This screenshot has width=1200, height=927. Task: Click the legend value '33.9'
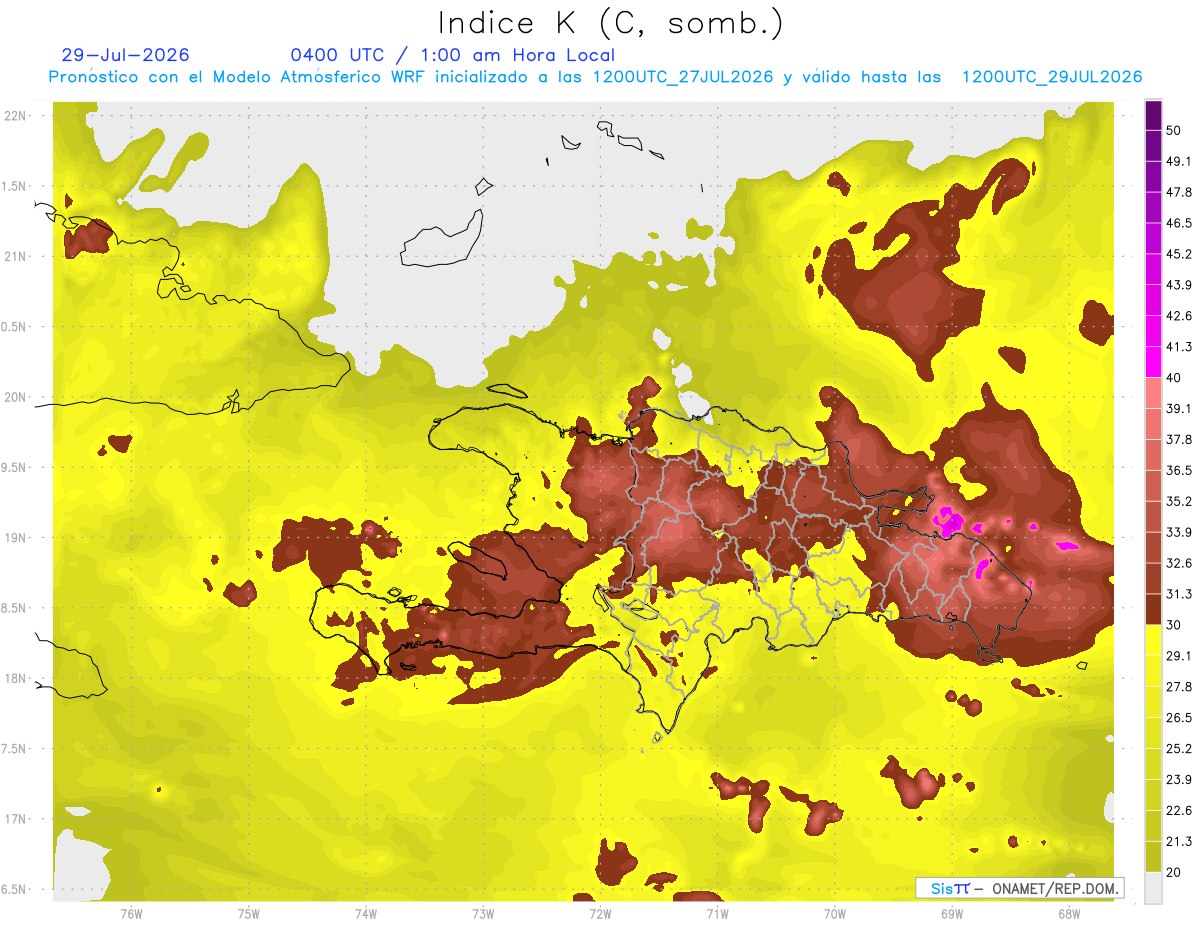click(1179, 532)
